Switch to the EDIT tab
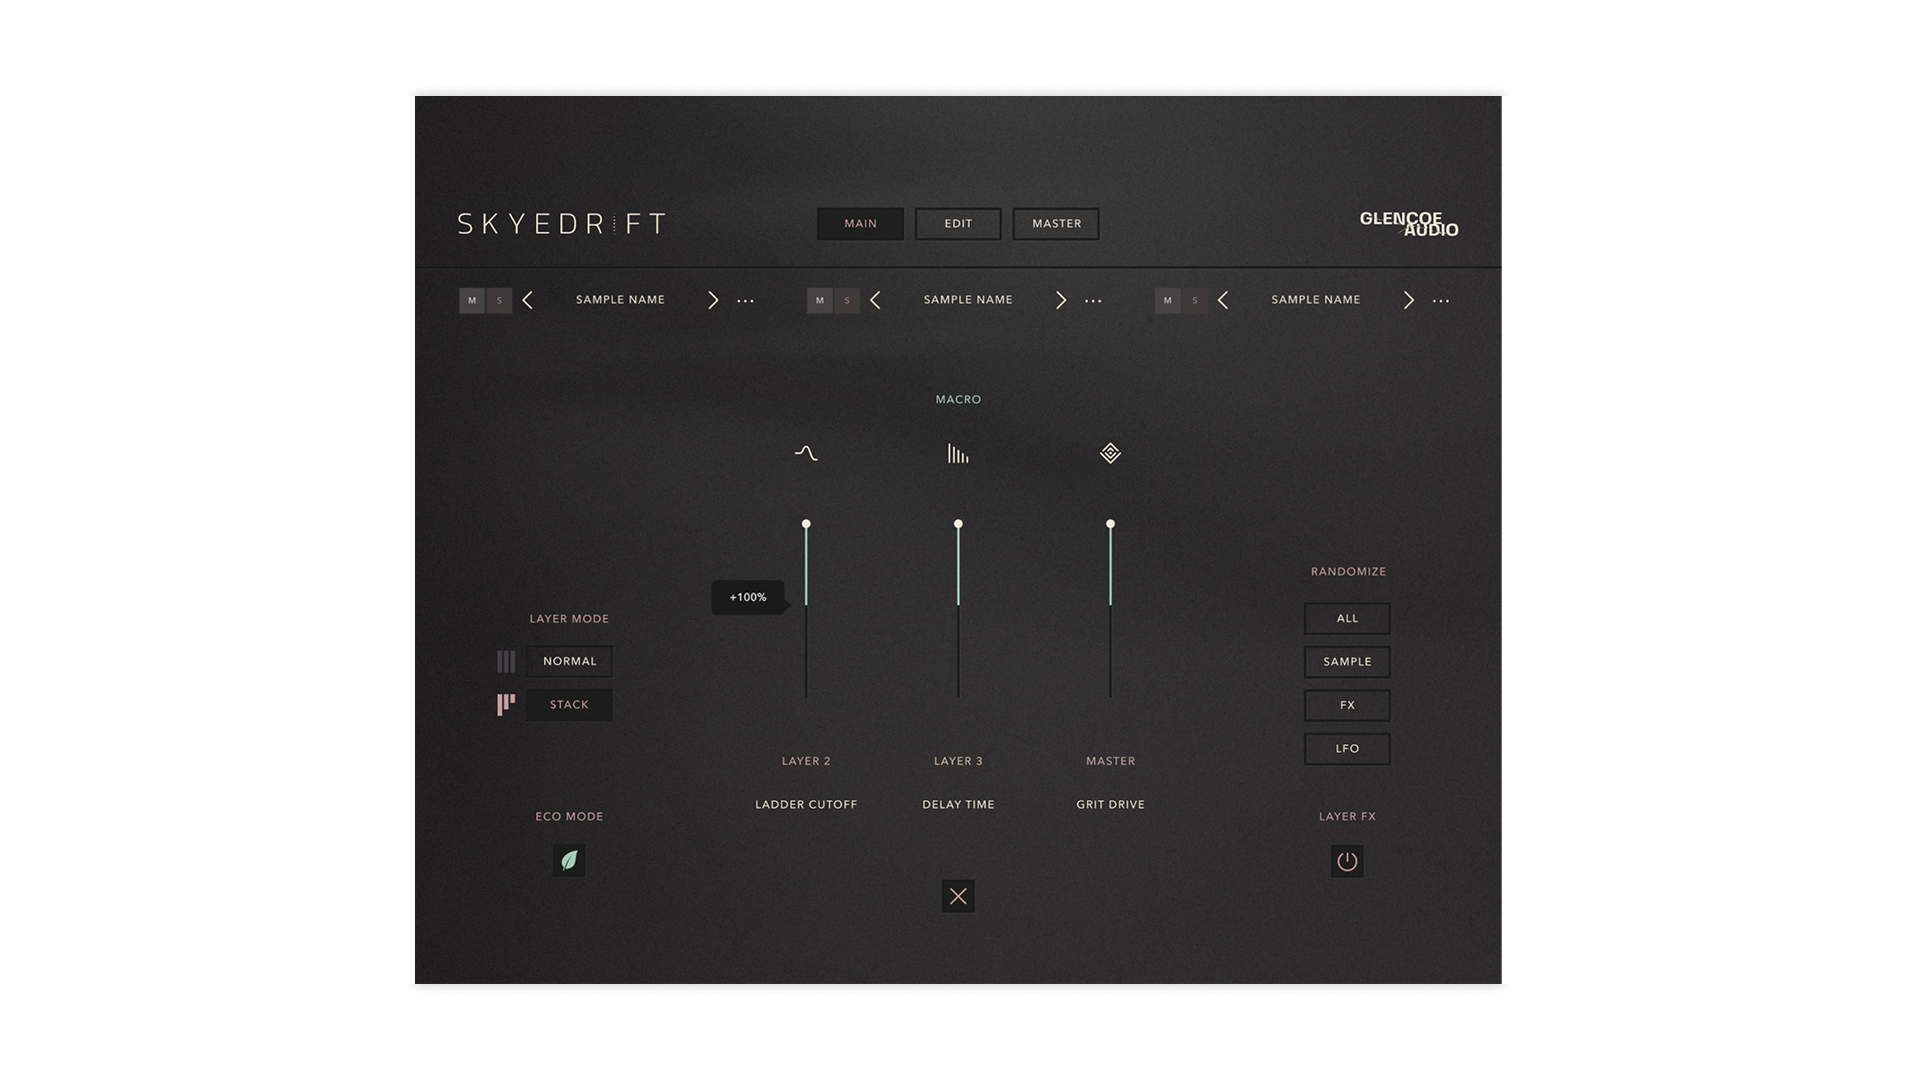1920x1080 pixels. pos(958,224)
